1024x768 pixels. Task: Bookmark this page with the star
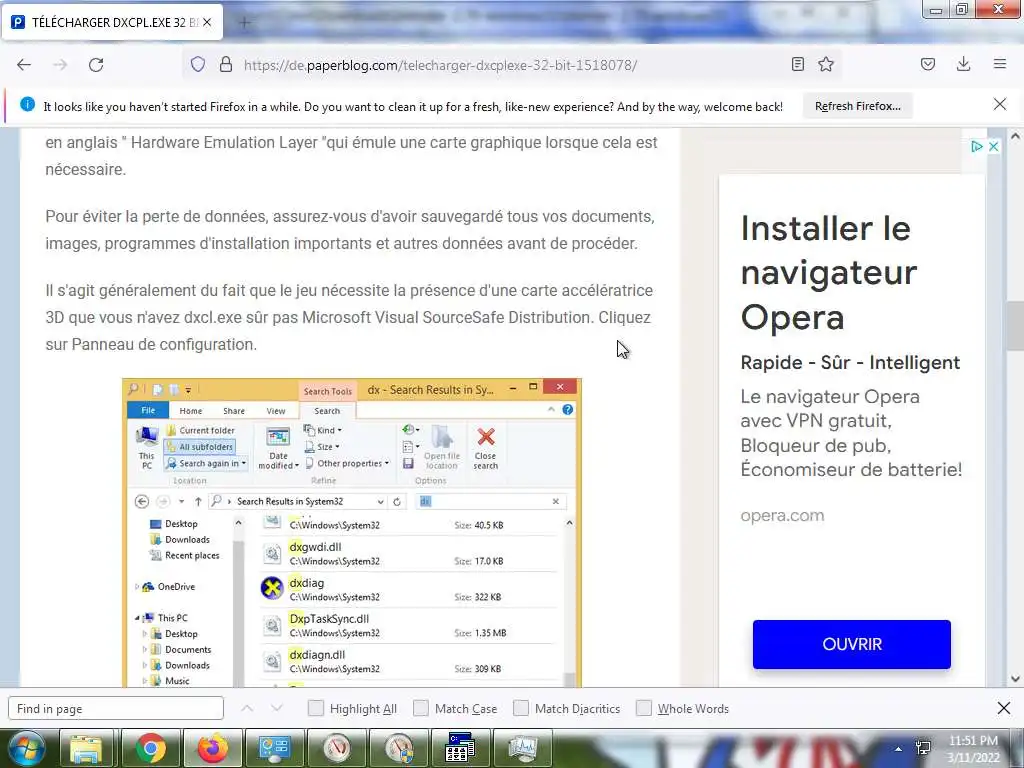click(x=826, y=64)
